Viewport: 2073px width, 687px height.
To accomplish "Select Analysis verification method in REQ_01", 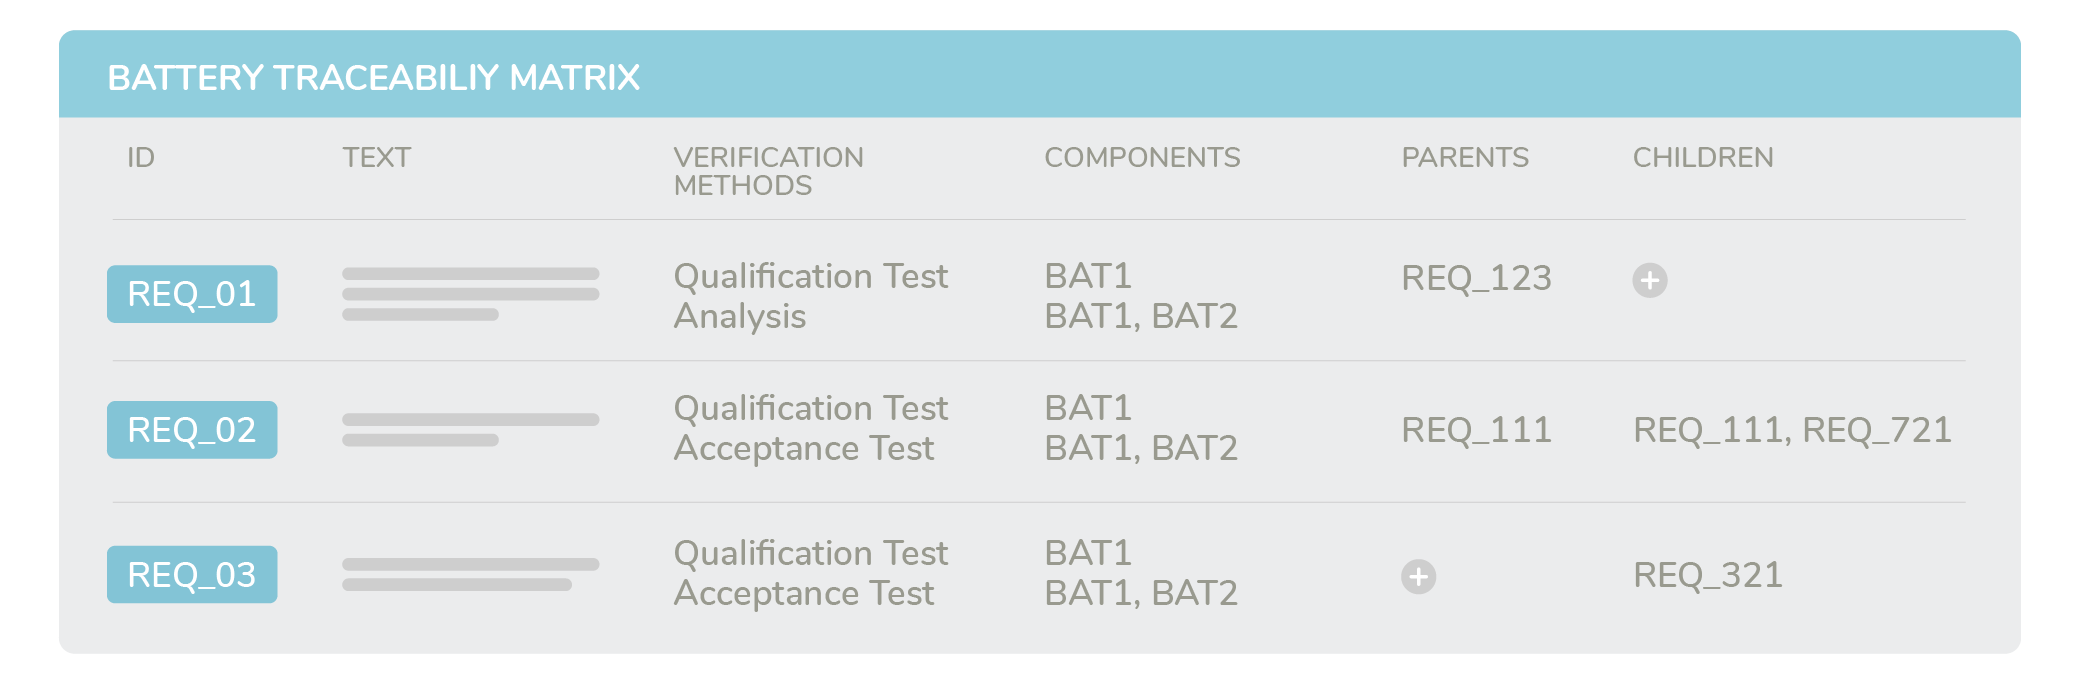I will tap(739, 317).
